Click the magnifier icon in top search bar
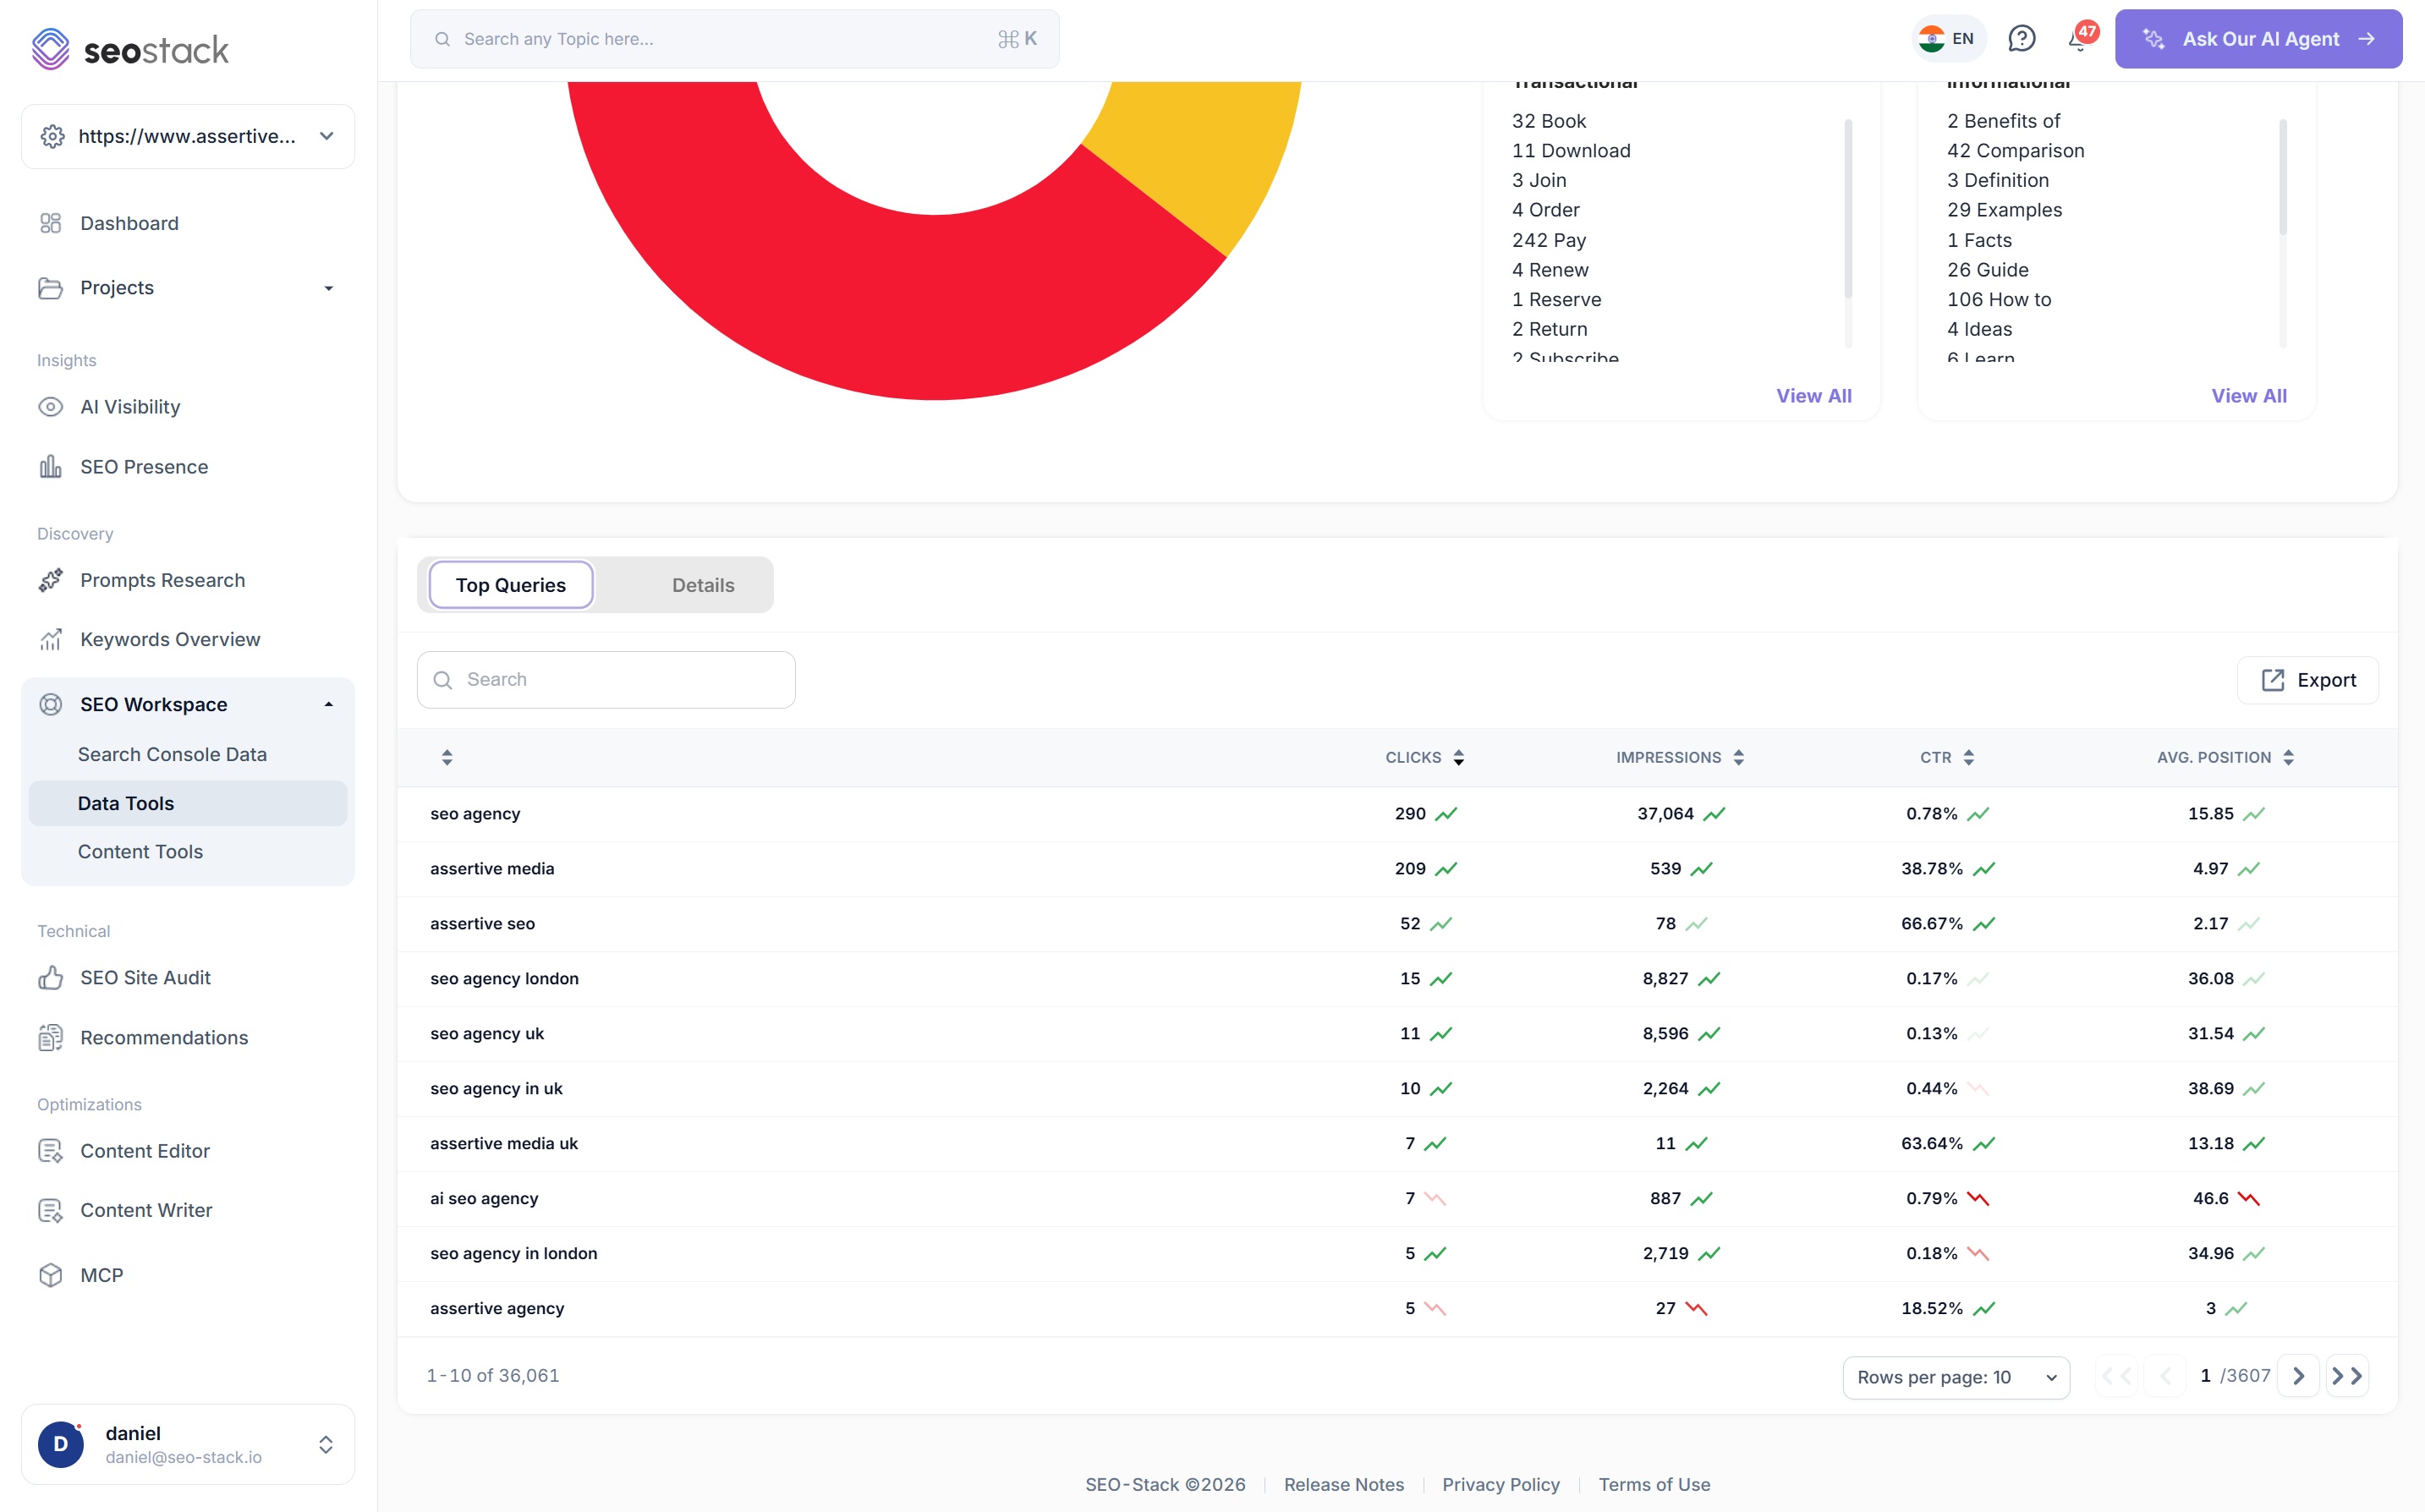The width and height of the screenshot is (2425, 1512). (x=442, y=39)
